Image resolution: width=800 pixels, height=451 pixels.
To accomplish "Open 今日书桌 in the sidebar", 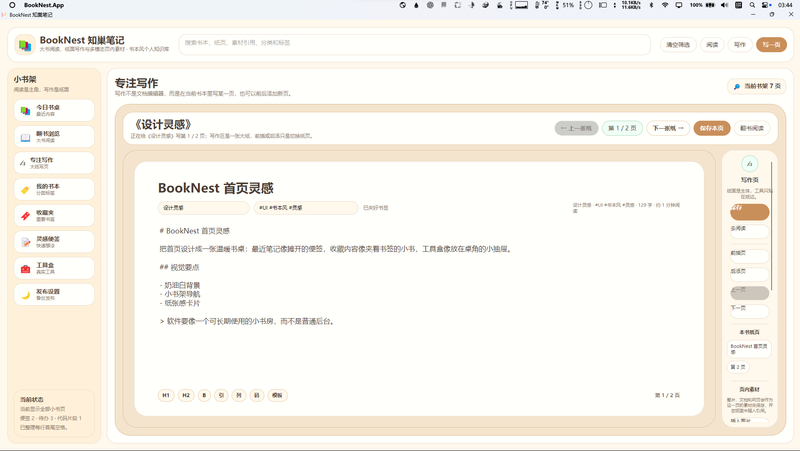I will tap(54, 110).
